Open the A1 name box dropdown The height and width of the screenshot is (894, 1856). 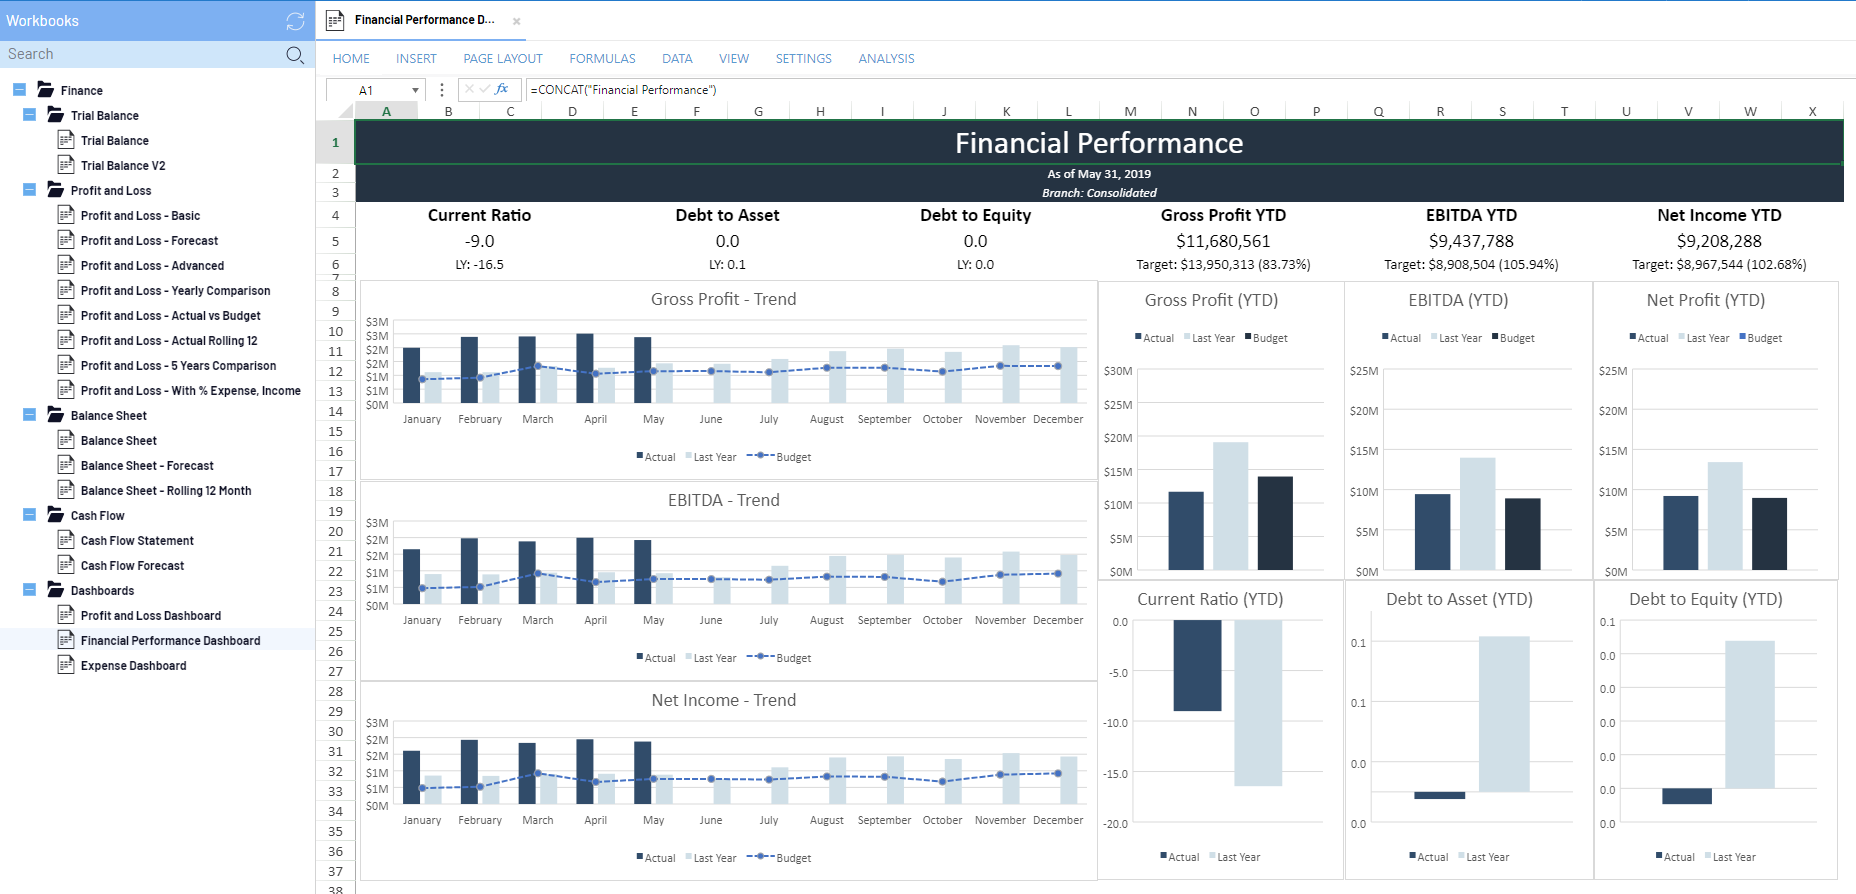click(415, 91)
